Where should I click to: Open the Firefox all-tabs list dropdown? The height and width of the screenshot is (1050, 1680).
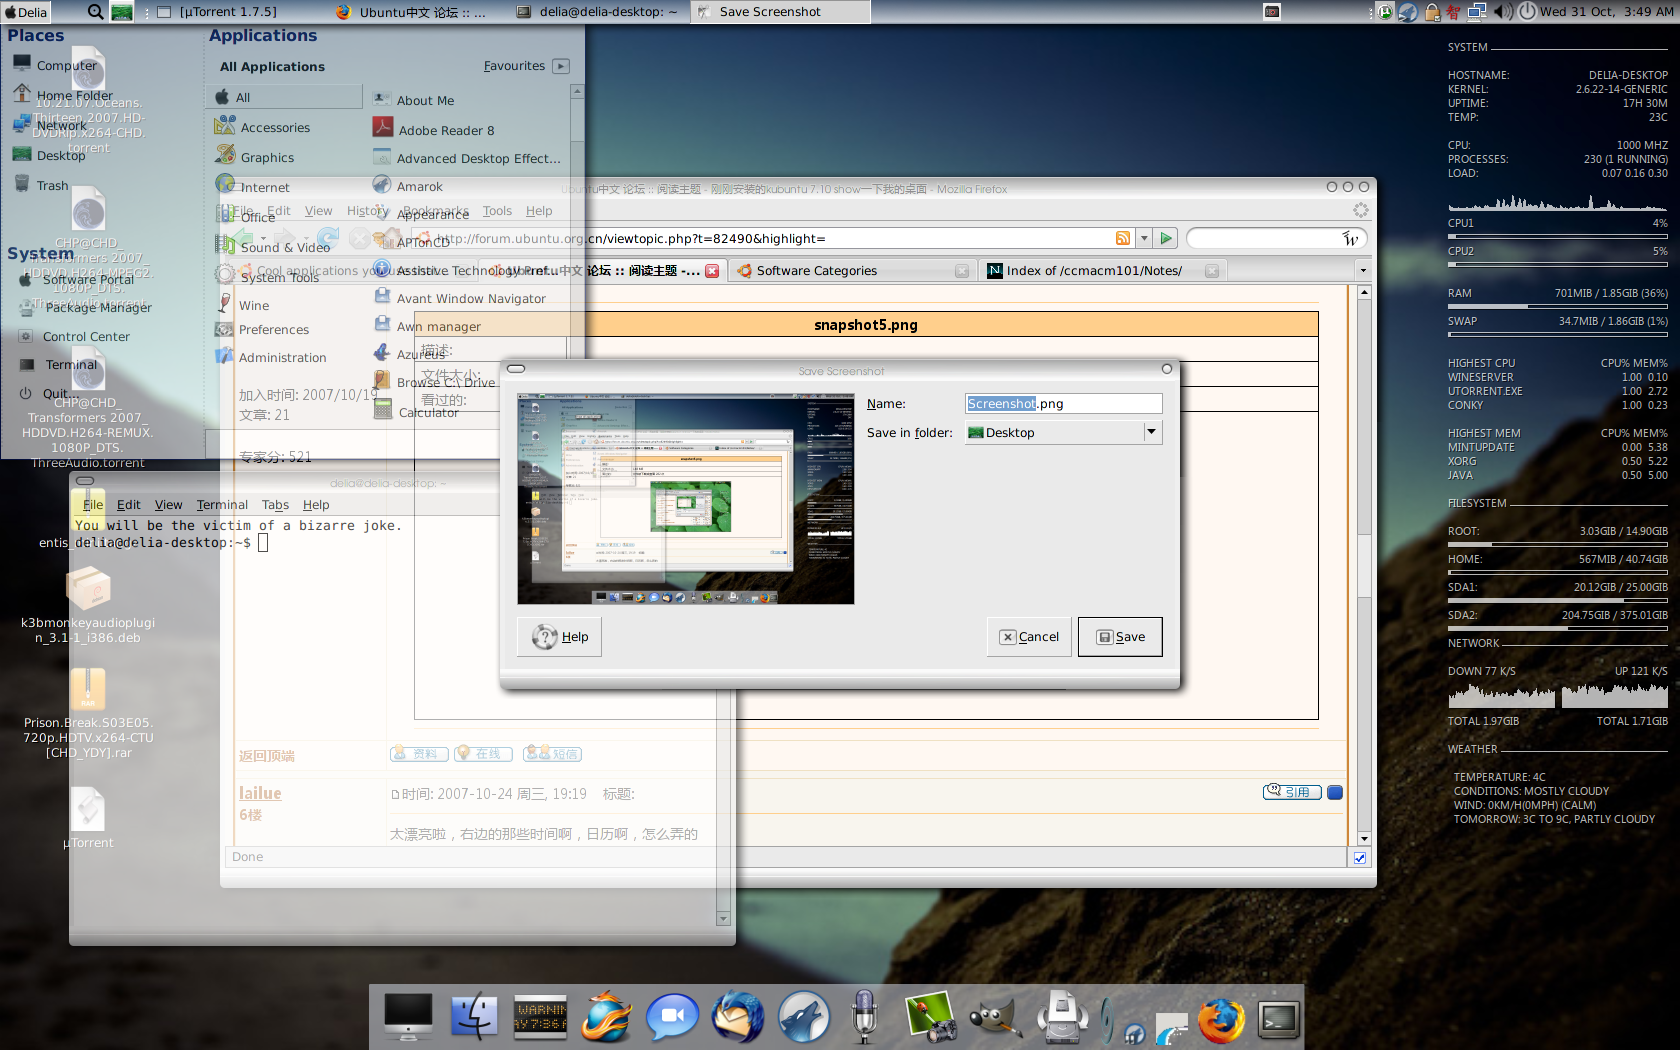(x=1362, y=270)
